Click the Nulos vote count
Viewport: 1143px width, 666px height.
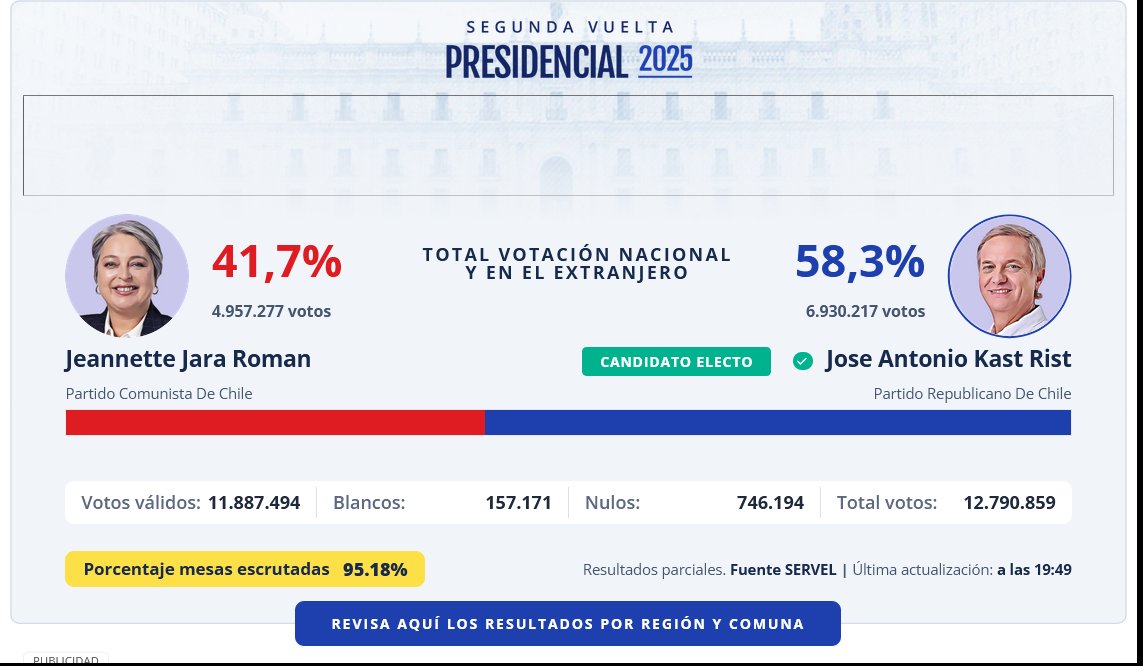(x=770, y=503)
